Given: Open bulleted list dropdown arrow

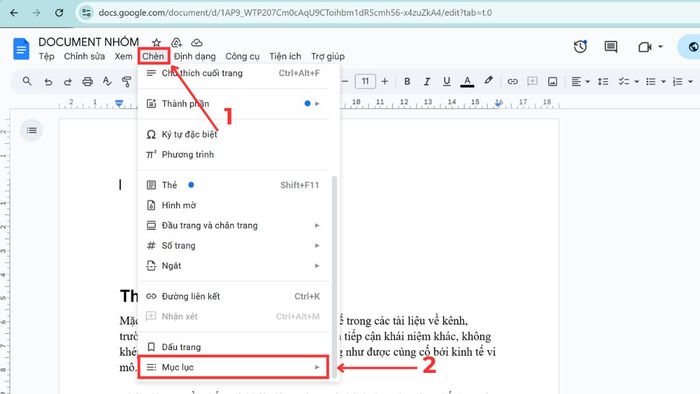Looking at the screenshot, I should [x=663, y=82].
